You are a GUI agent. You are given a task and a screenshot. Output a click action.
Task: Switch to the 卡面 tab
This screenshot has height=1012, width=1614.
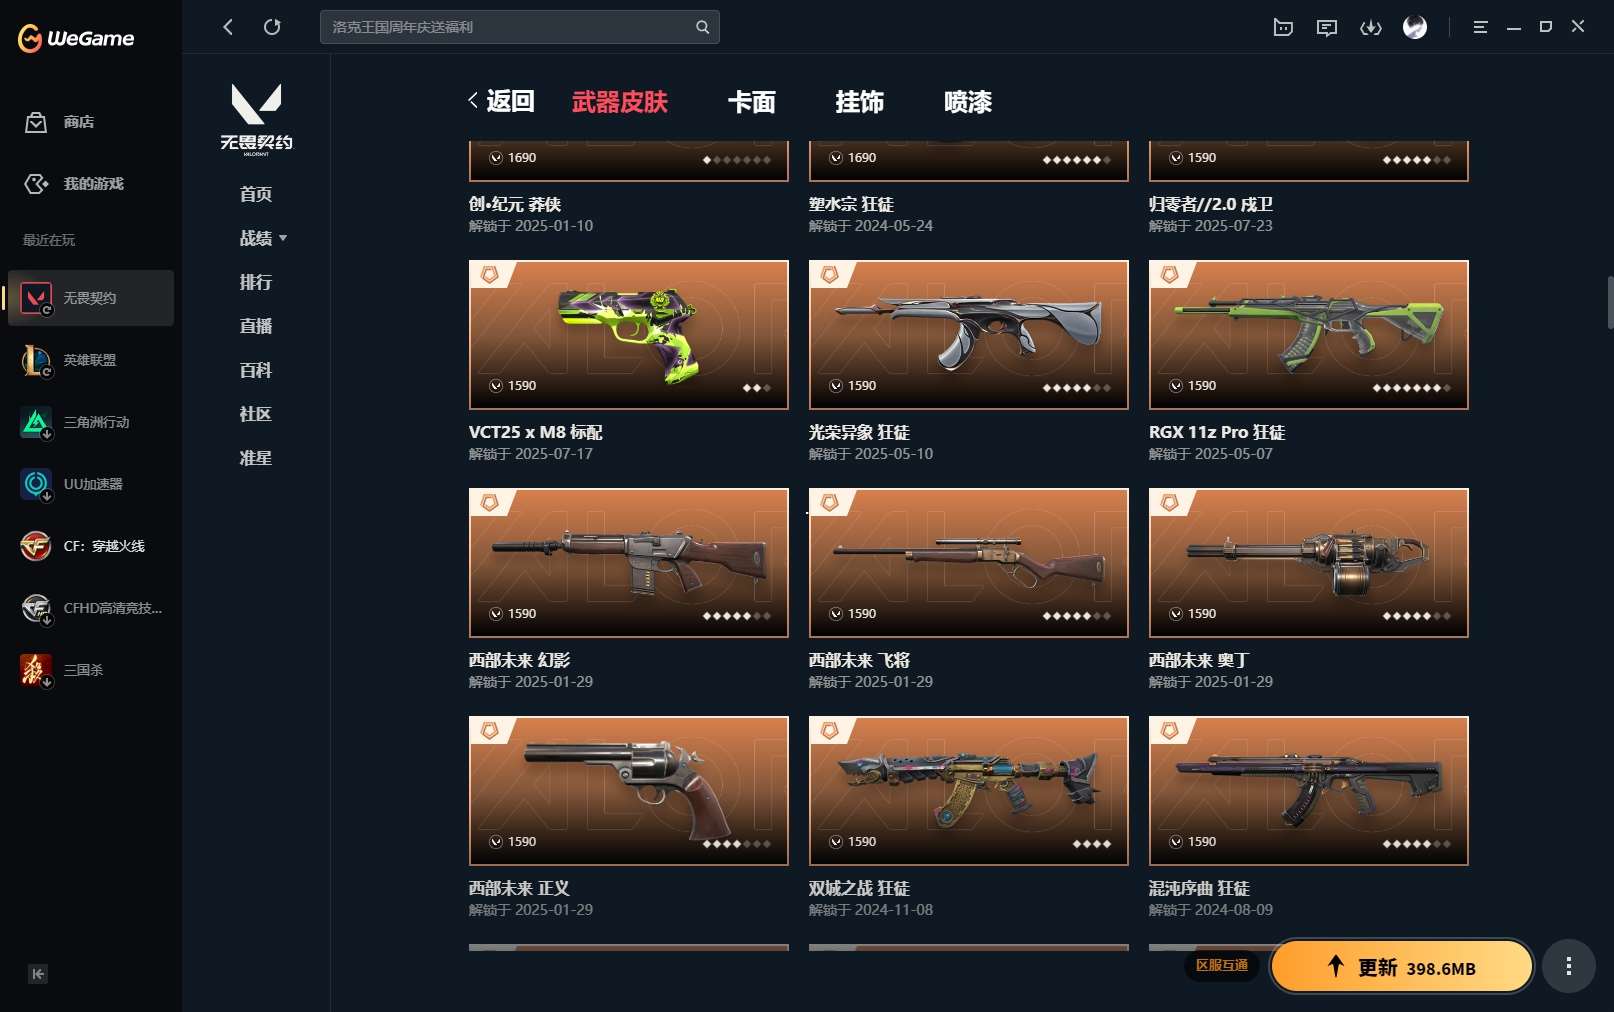coord(752,102)
